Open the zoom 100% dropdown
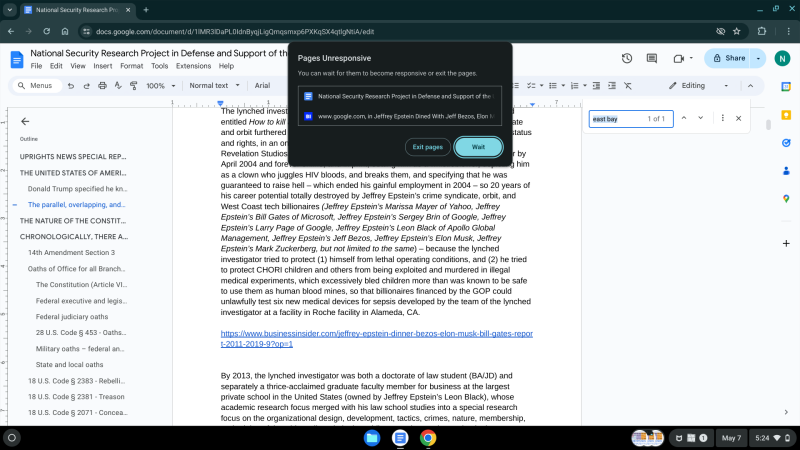This screenshot has height=450, width=800. click(x=160, y=86)
